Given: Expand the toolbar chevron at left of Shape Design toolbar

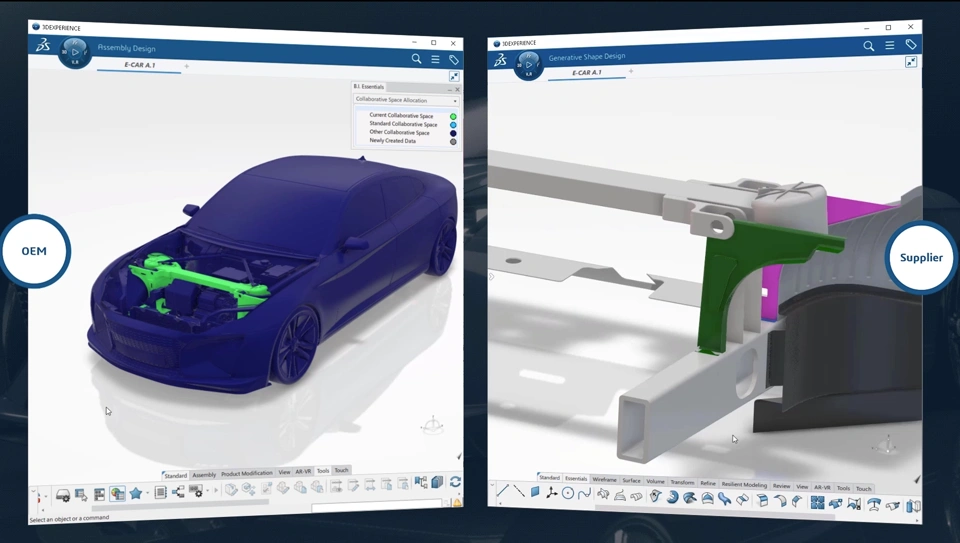Looking at the screenshot, I should tap(492, 485).
